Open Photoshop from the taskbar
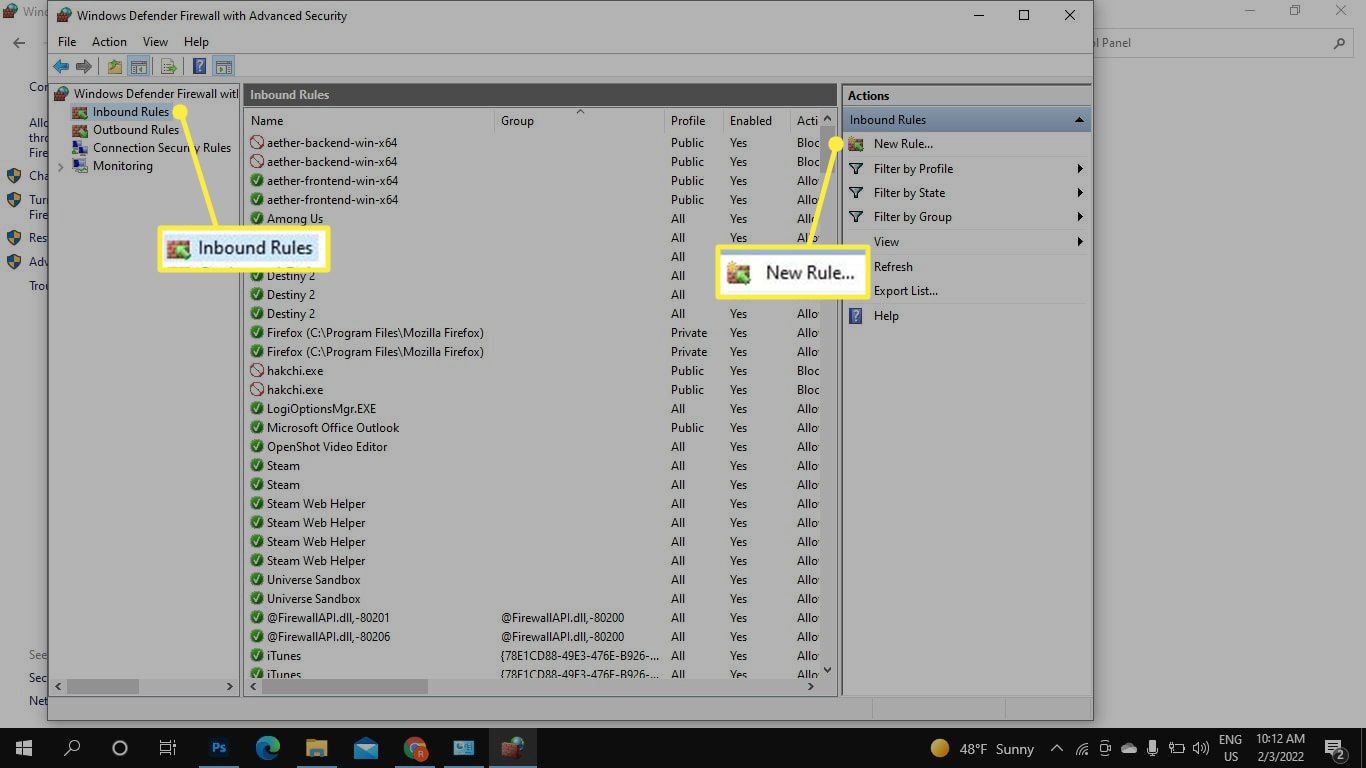 click(219, 748)
